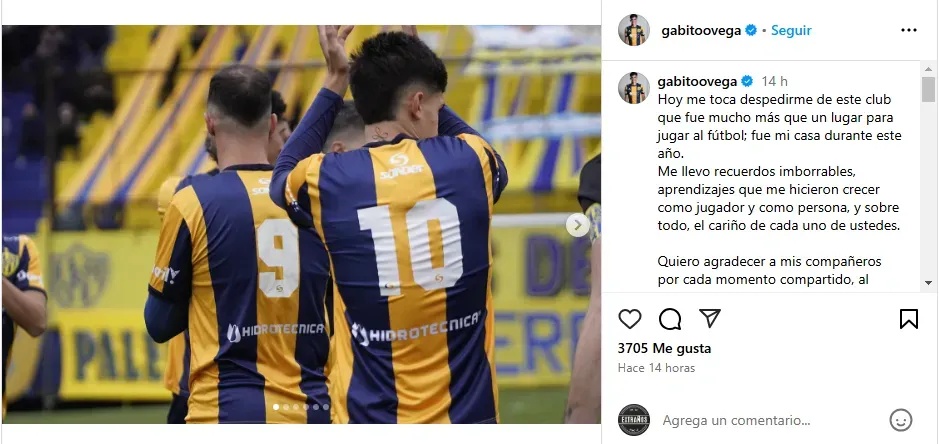The height and width of the screenshot is (444, 939).
Task: Open the three-dot more options menu
Action: coord(908,30)
